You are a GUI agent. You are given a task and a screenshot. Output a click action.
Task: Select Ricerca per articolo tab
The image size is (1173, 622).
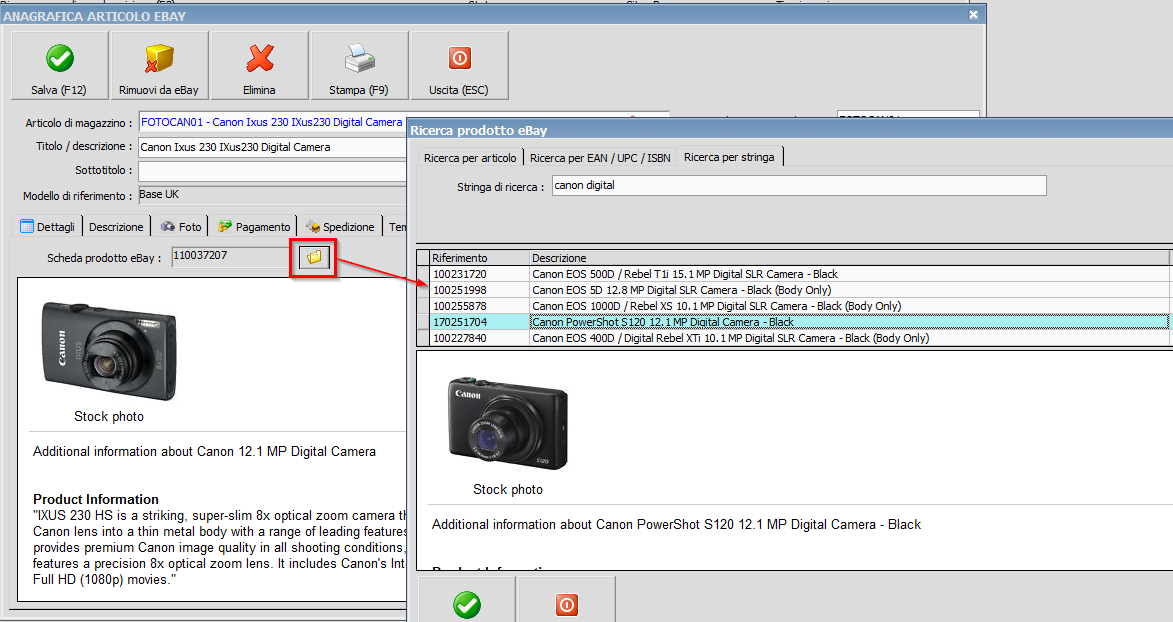pyautogui.click(x=470, y=158)
